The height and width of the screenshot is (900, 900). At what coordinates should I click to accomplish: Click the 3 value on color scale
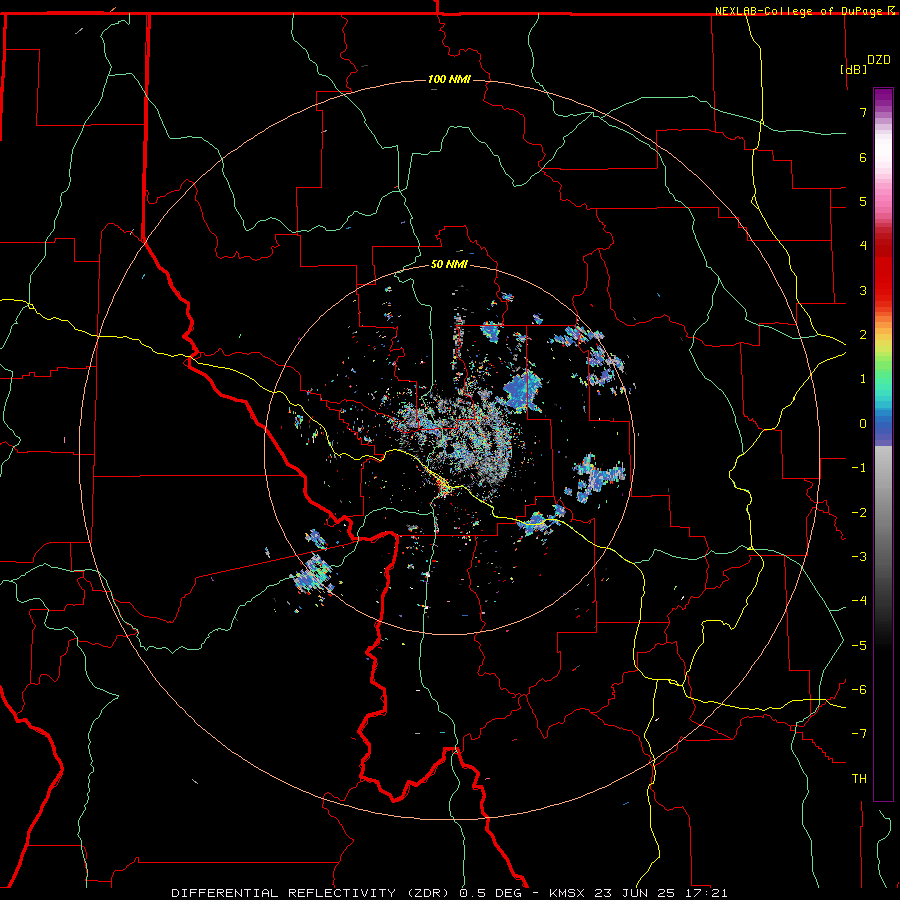[863, 290]
